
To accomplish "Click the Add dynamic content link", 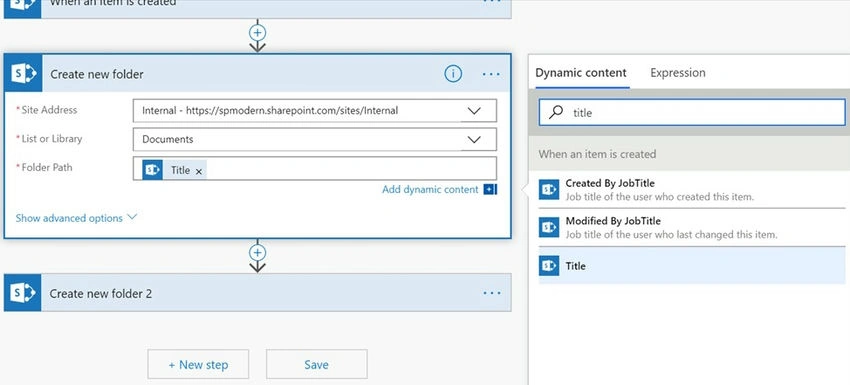I will coord(430,189).
